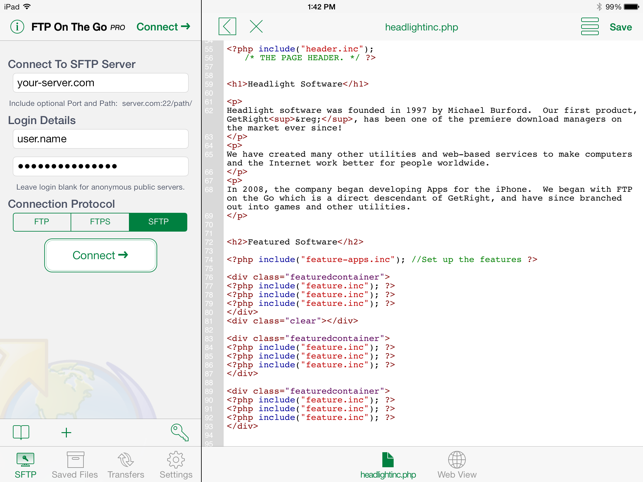This screenshot has width=643, height=482.
Task: Tap the 1:42 PM clock
Action: tap(322, 7)
